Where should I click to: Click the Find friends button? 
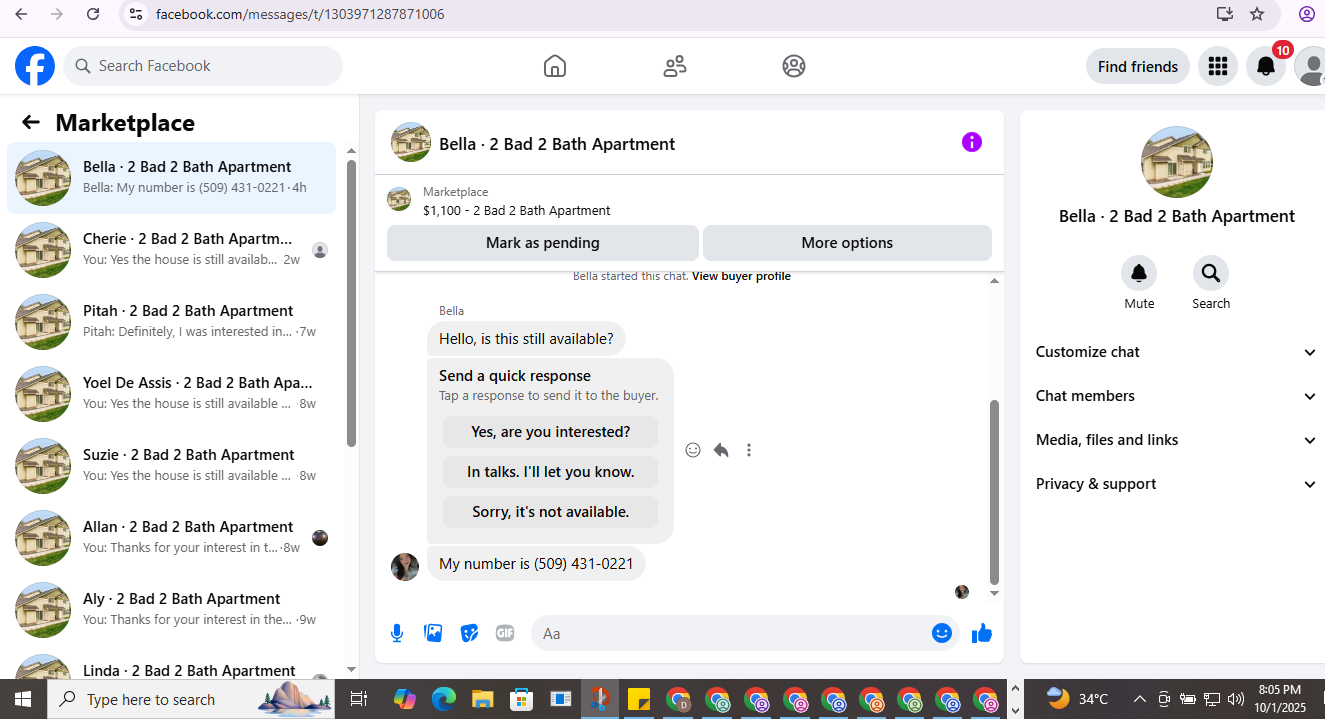click(1138, 66)
